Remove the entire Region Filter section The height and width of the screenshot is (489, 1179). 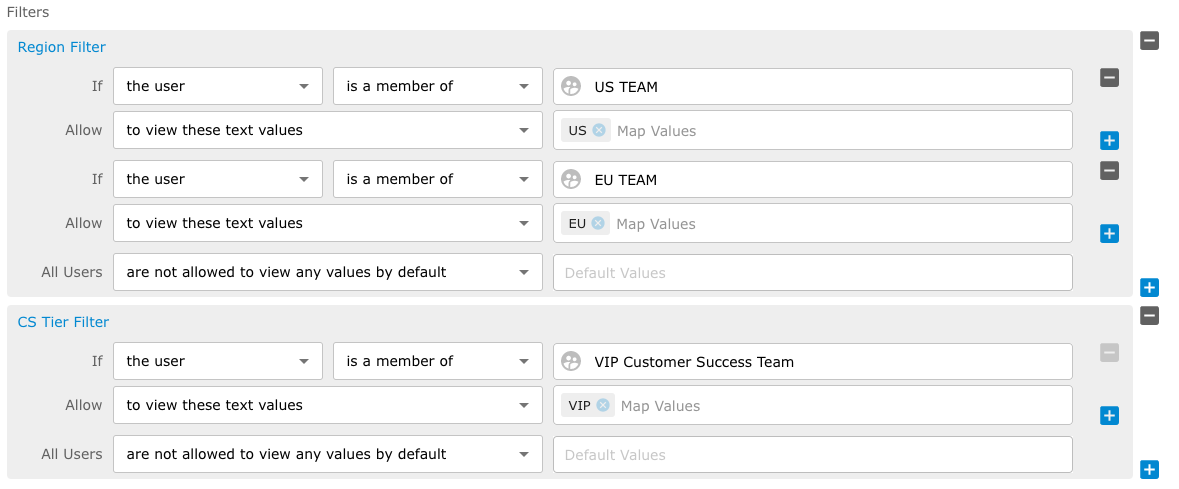click(x=1149, y=41)
